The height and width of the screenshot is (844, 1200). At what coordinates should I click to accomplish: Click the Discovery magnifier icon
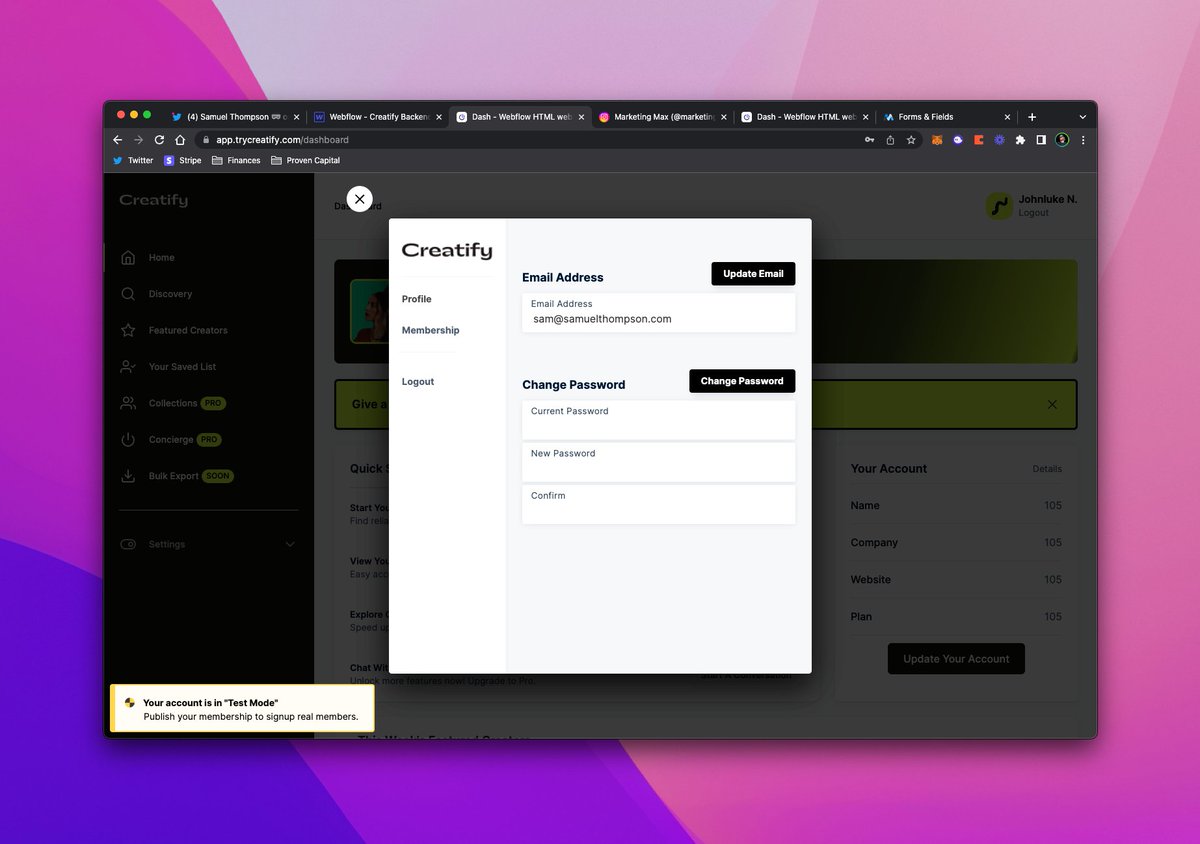pos(128,294)
